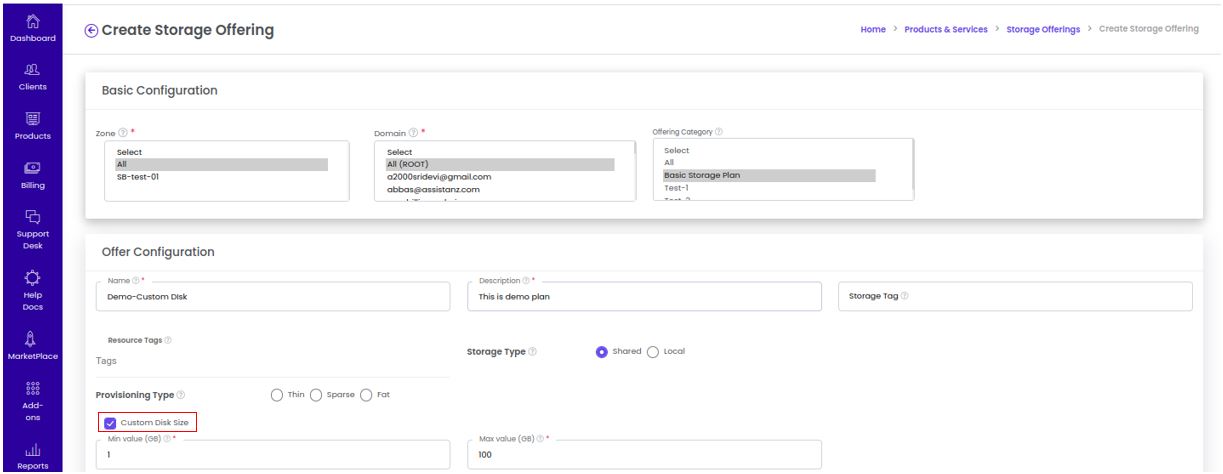
Task: Choose Thin provisioning type
Action: [x=276, y=394]
